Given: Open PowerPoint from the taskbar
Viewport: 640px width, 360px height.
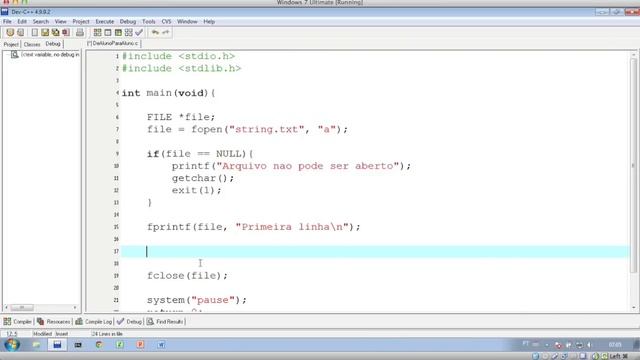Looking at the screenshot, I should click(x=140, y=345).
